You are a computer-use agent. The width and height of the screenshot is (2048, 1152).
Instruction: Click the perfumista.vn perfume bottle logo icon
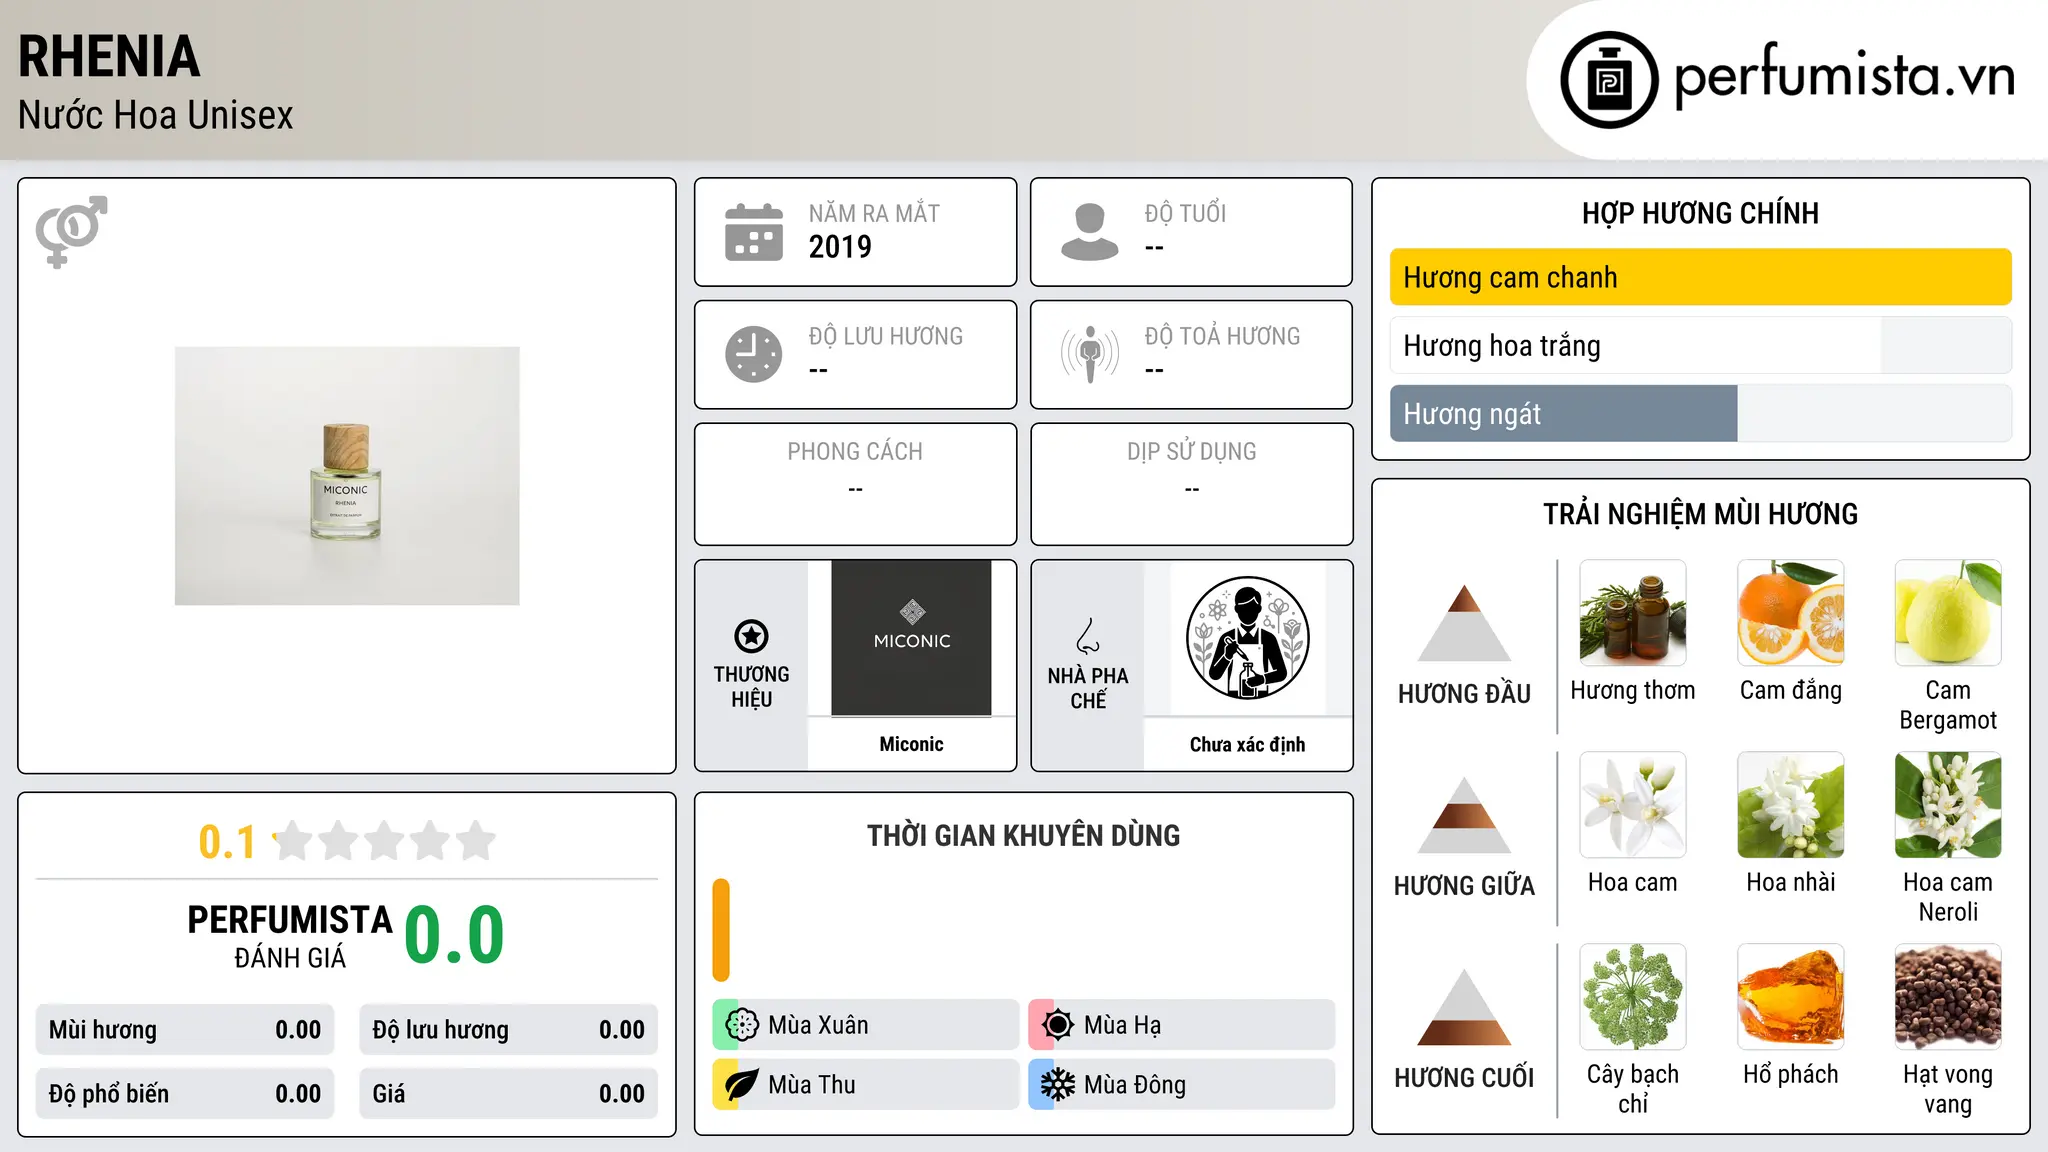coord(1609,80)
